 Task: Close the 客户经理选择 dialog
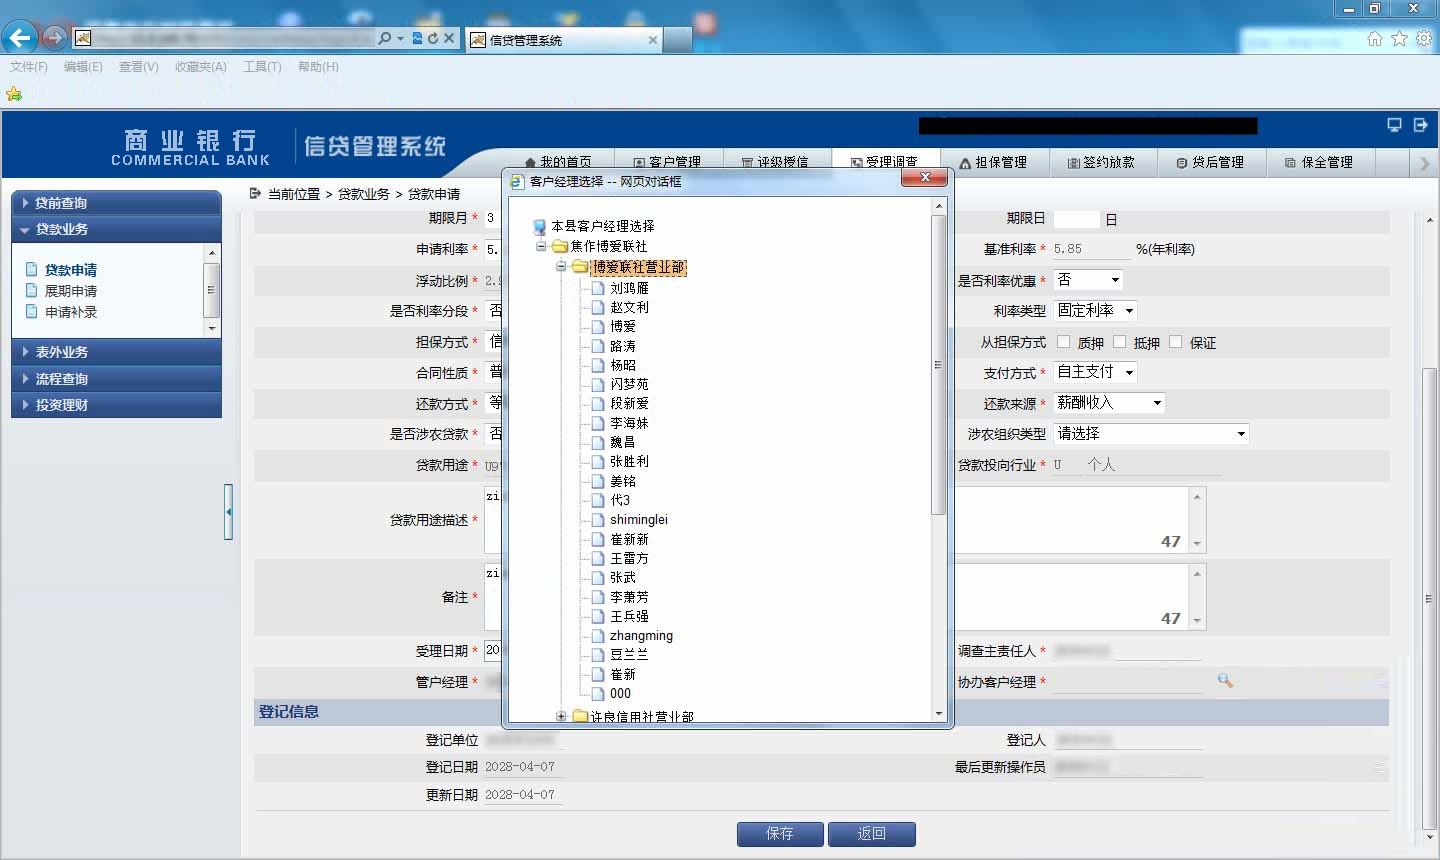coord(925,177)
